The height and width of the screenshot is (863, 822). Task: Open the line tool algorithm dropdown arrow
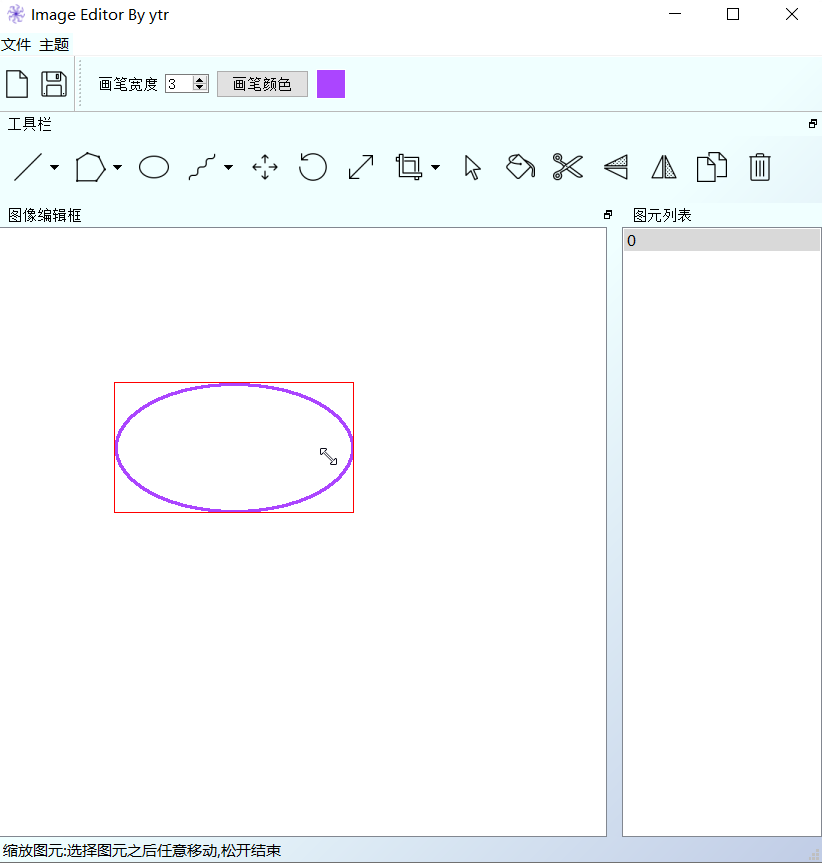point(54,167)
